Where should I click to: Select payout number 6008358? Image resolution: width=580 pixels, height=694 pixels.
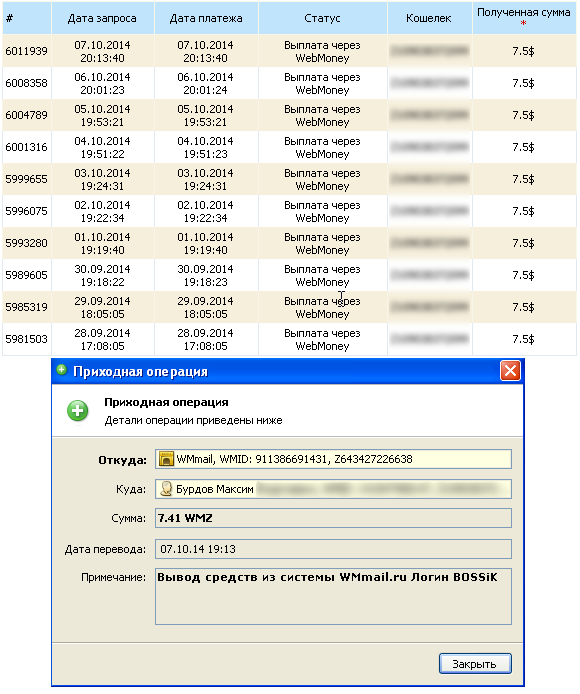point(27,83)
